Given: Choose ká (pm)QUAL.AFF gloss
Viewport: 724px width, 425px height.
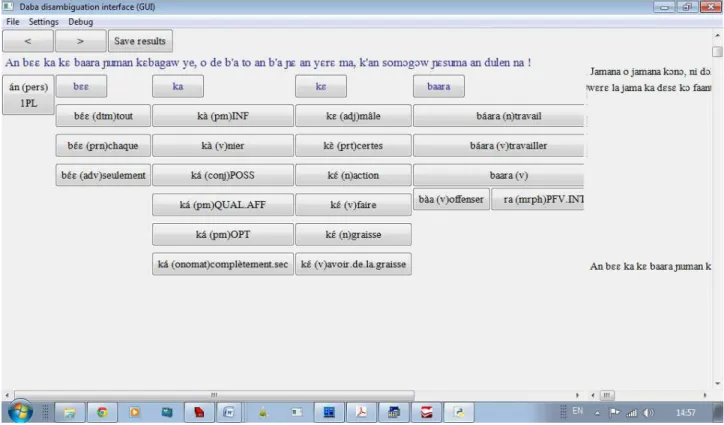Looking at the screenshot, I should point(223,205).
